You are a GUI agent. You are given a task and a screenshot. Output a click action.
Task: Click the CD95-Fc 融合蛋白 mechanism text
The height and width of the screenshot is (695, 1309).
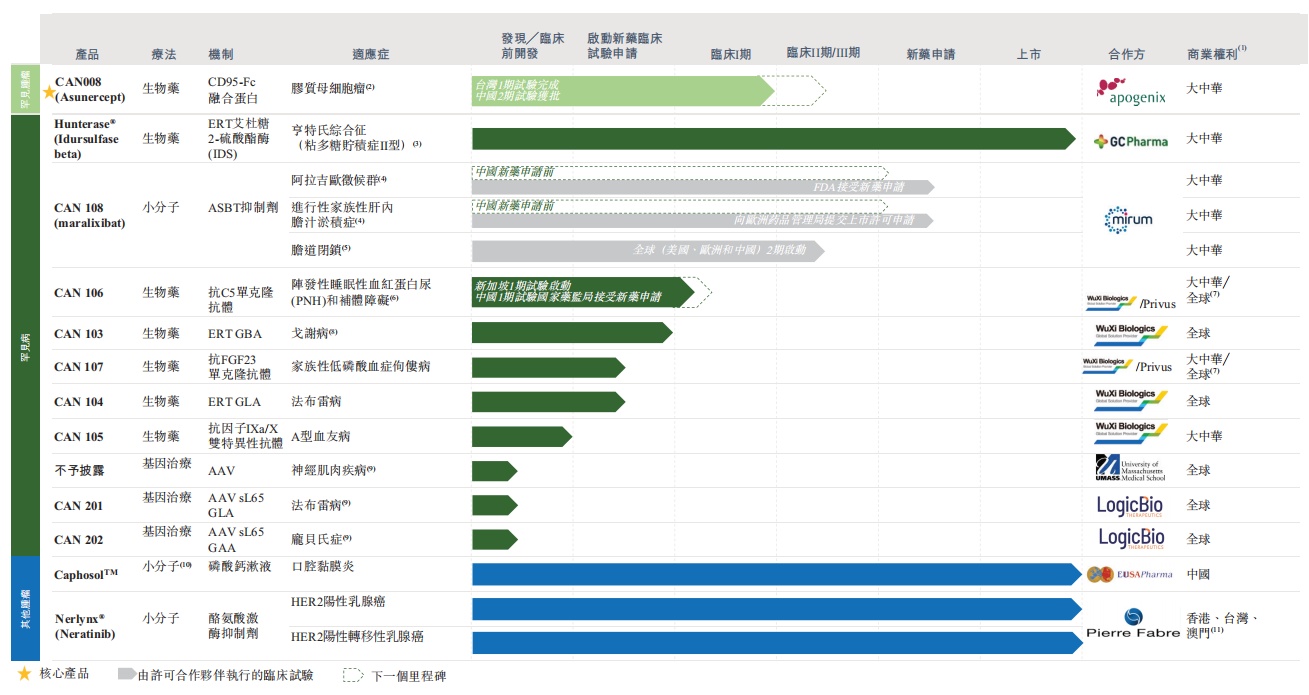pos(233,89)
